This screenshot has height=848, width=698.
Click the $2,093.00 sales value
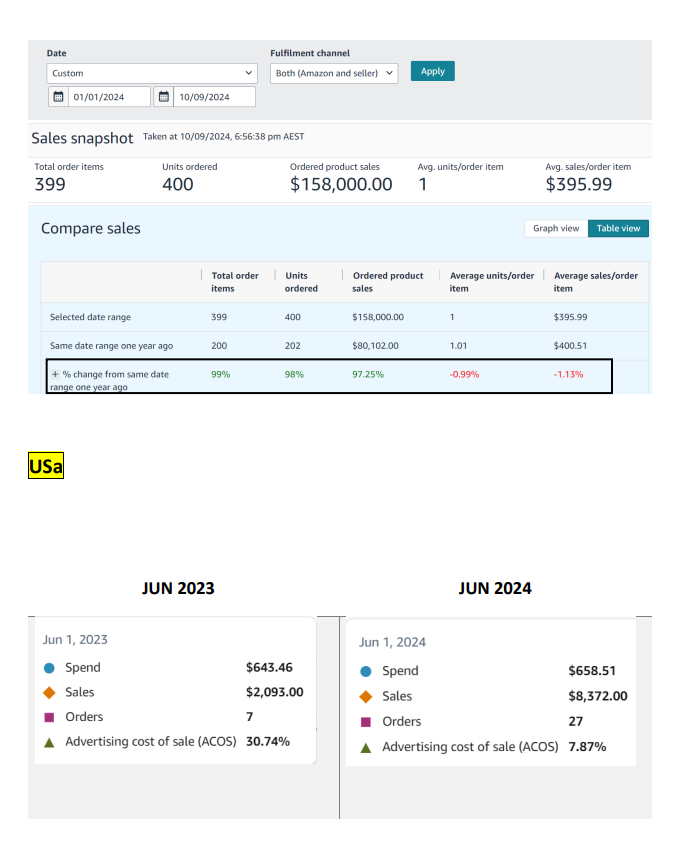point(275,692)
